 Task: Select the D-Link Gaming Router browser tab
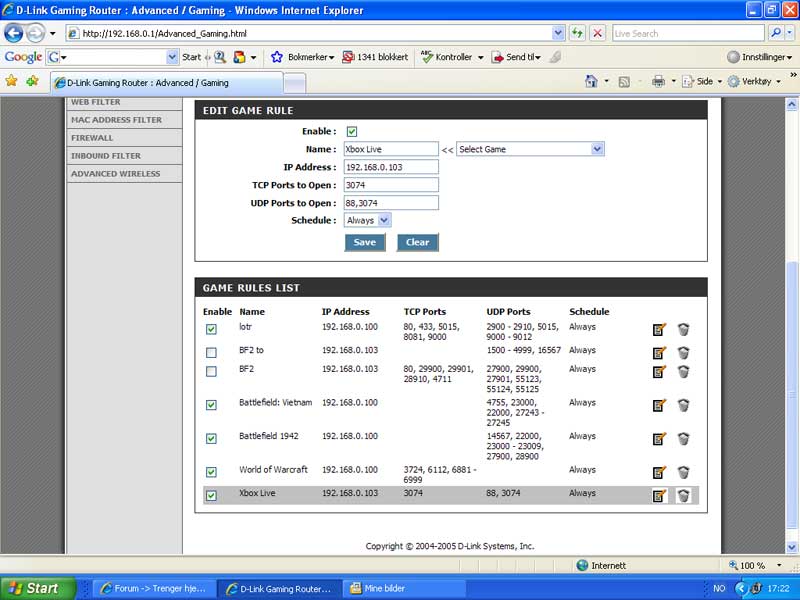point(166,83)
